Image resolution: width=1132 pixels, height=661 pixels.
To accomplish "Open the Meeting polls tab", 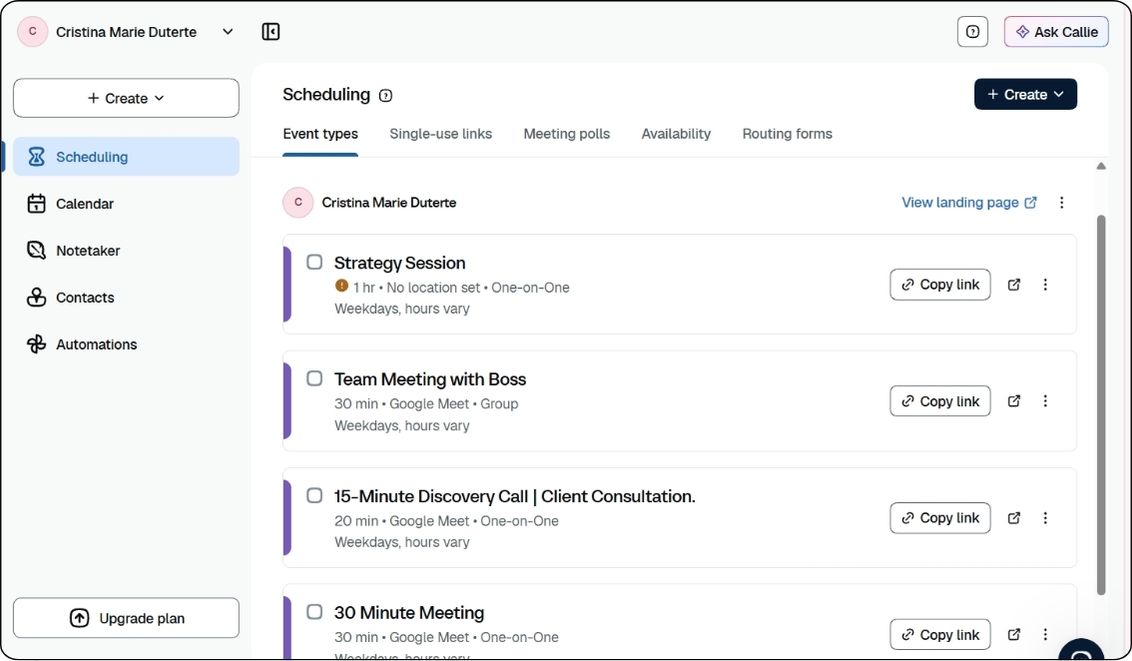I will click(x=567, y=133).
